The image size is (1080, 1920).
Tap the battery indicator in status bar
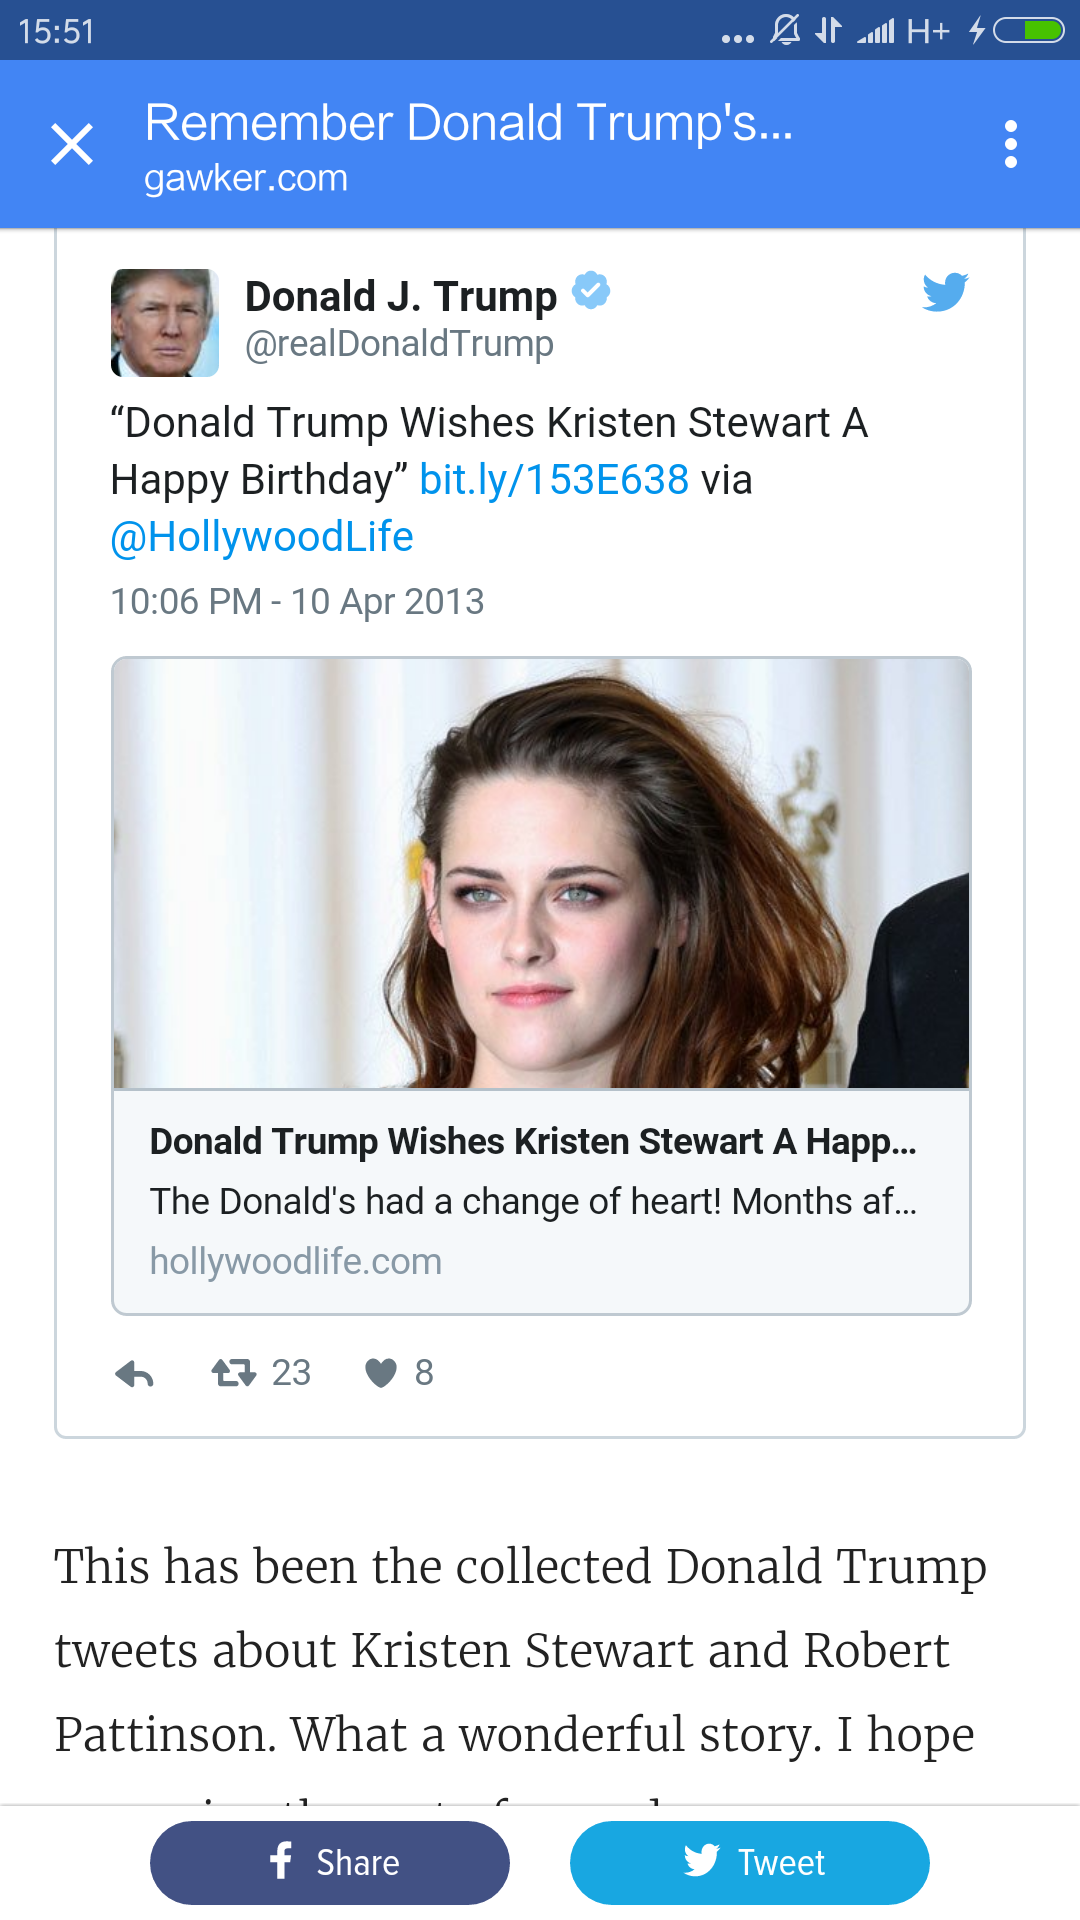pos(1028,31)
